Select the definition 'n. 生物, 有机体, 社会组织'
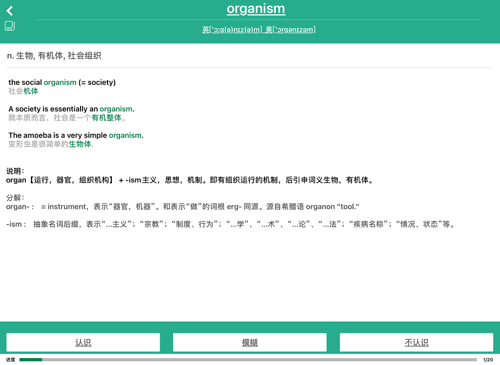 (x=54, y=56)
